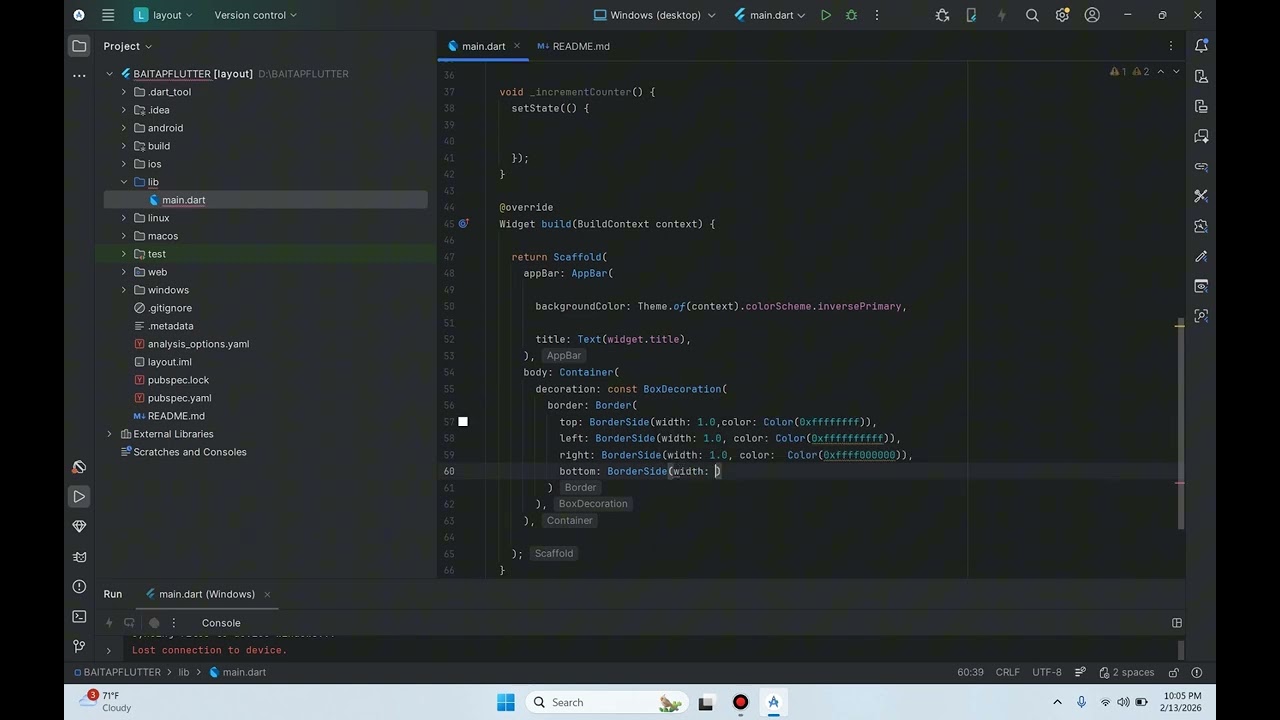Viewport: 1280px width, 720px height.
Task: Expand the test folder
Action: tap(124, 254)
